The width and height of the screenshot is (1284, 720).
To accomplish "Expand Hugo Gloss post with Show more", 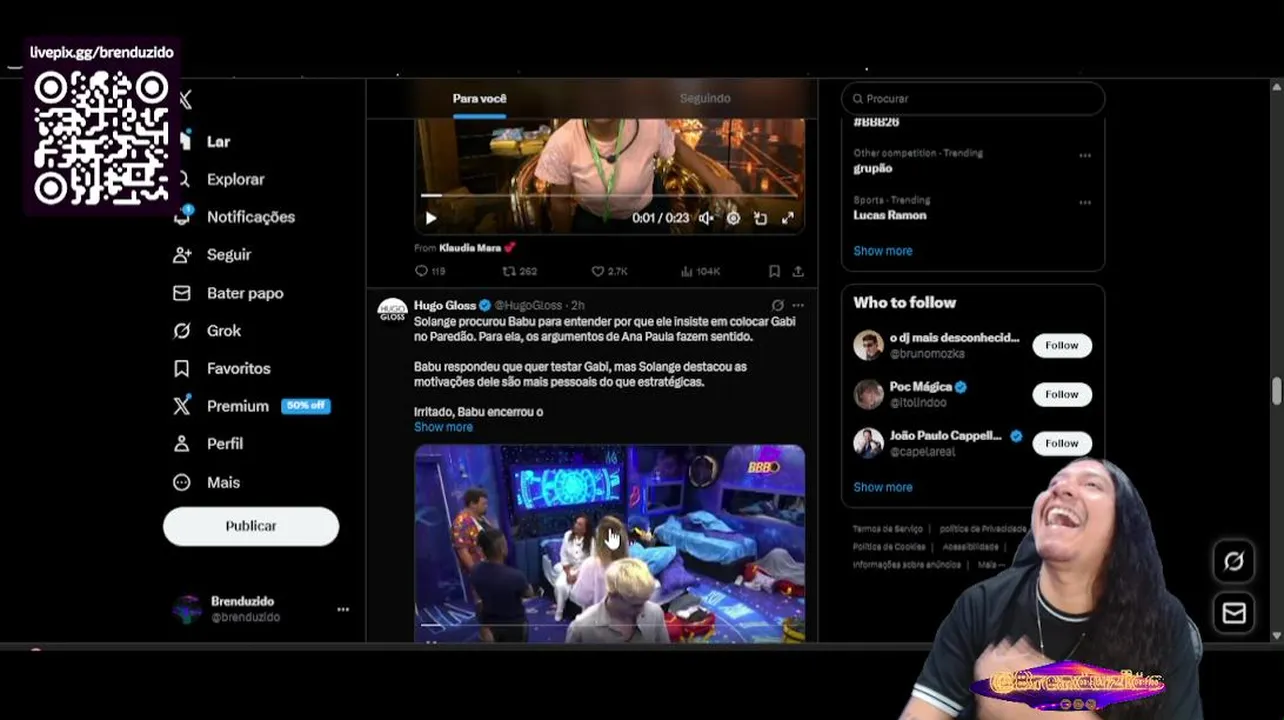I will pos(443,427).
